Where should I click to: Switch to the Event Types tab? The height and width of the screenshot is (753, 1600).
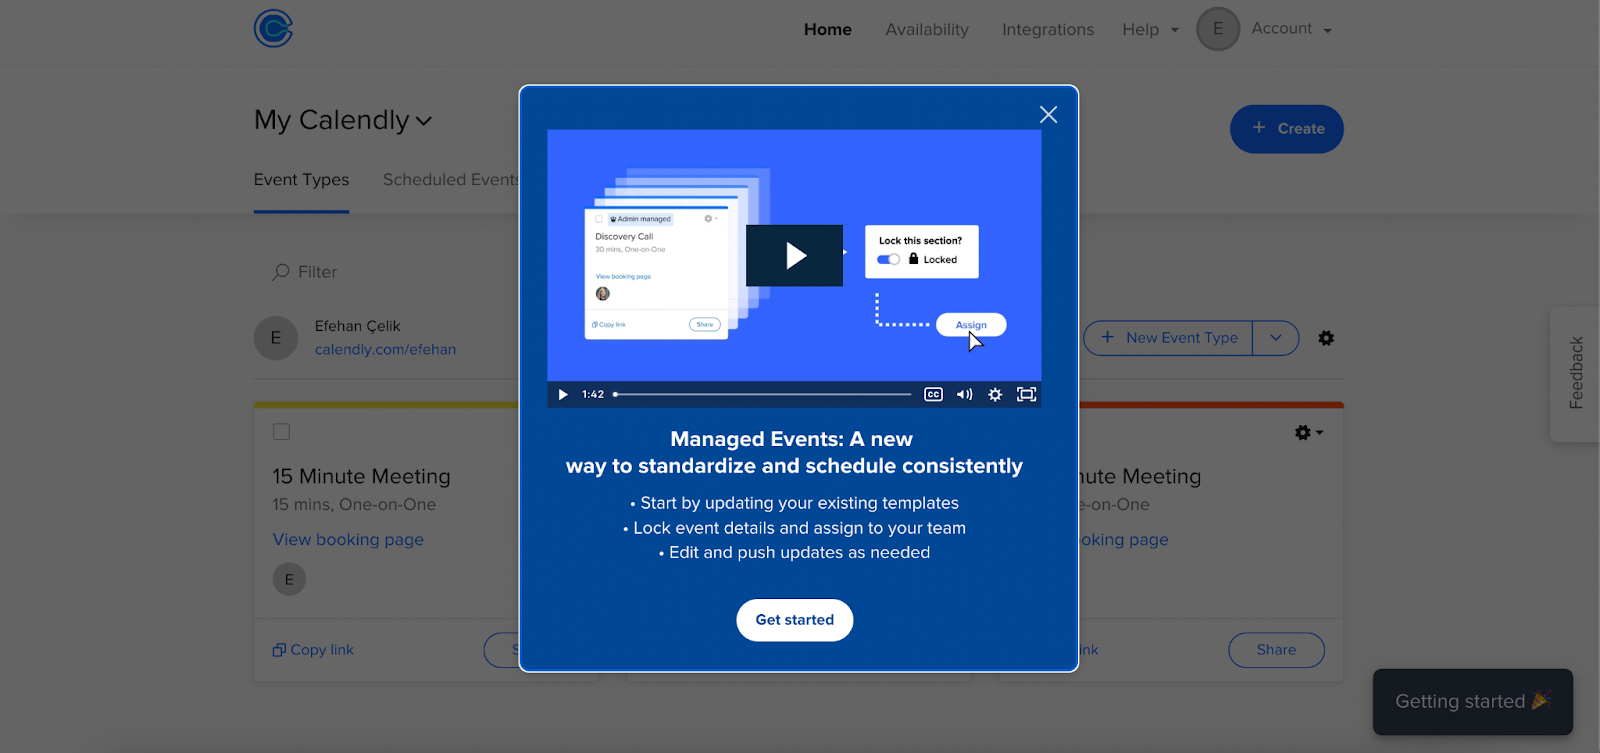[x=301, y=180]
